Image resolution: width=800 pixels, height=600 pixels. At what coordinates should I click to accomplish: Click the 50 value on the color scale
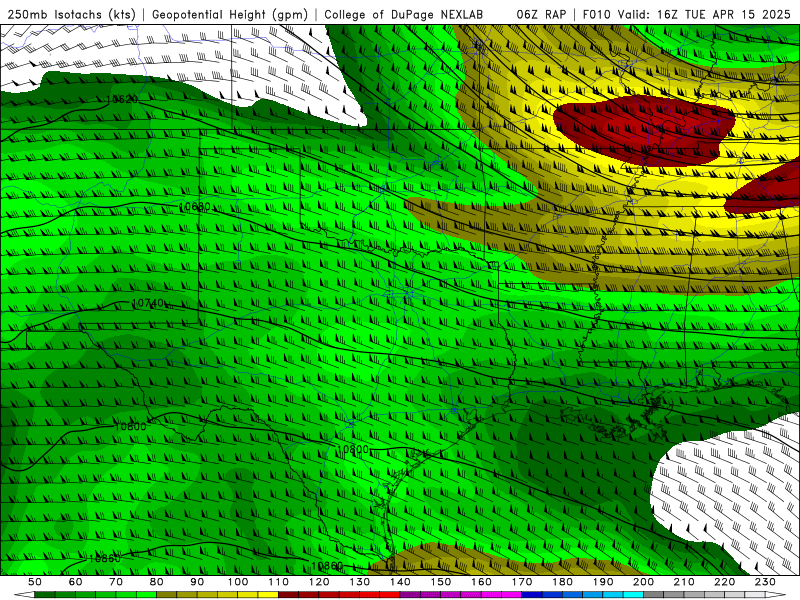[x=35, y=582]
